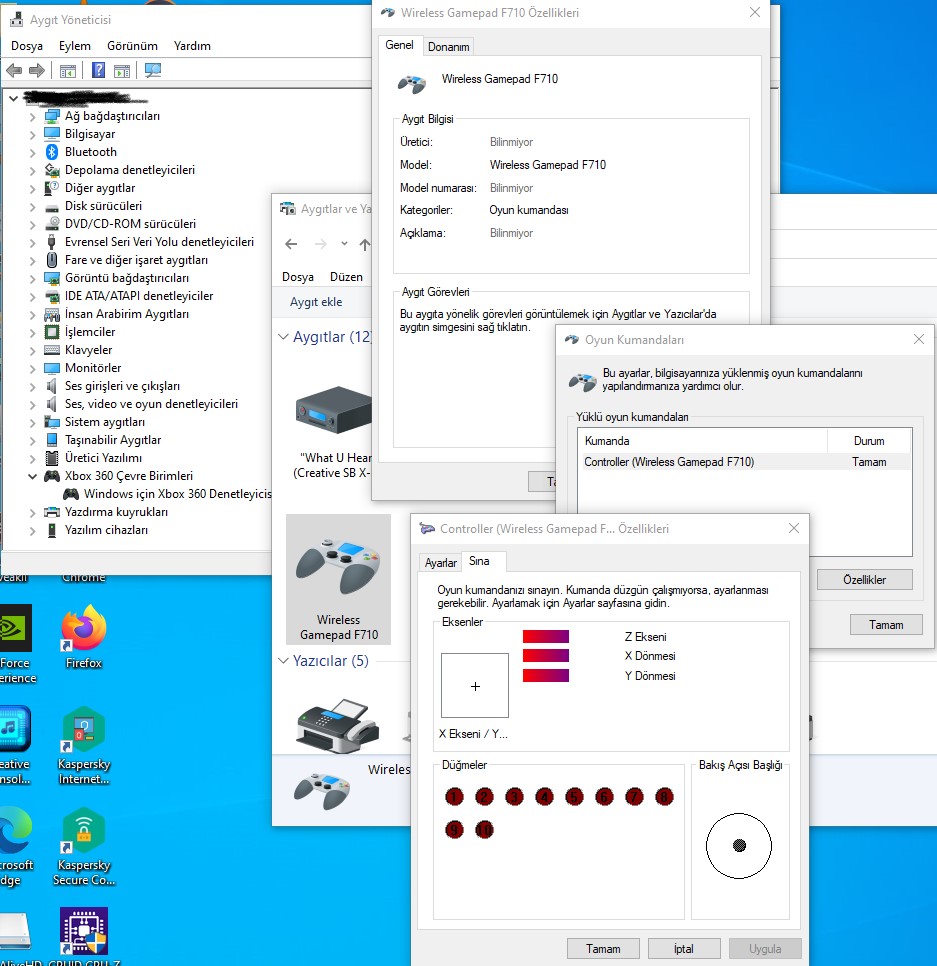Click the blue question-mark Help toolbar icon

(98, 70)
